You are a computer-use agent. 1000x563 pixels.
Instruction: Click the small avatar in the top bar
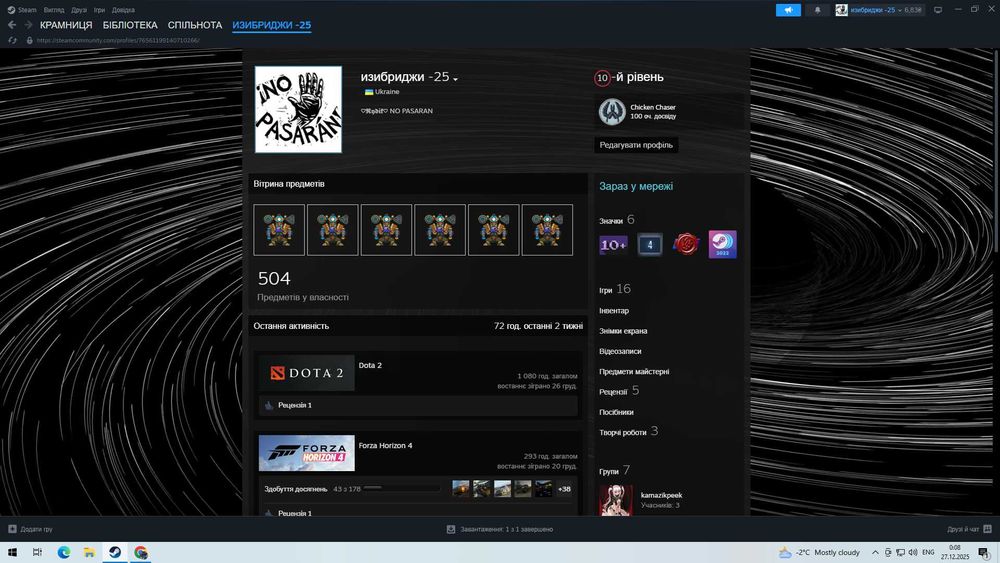[x=842, y=10]
